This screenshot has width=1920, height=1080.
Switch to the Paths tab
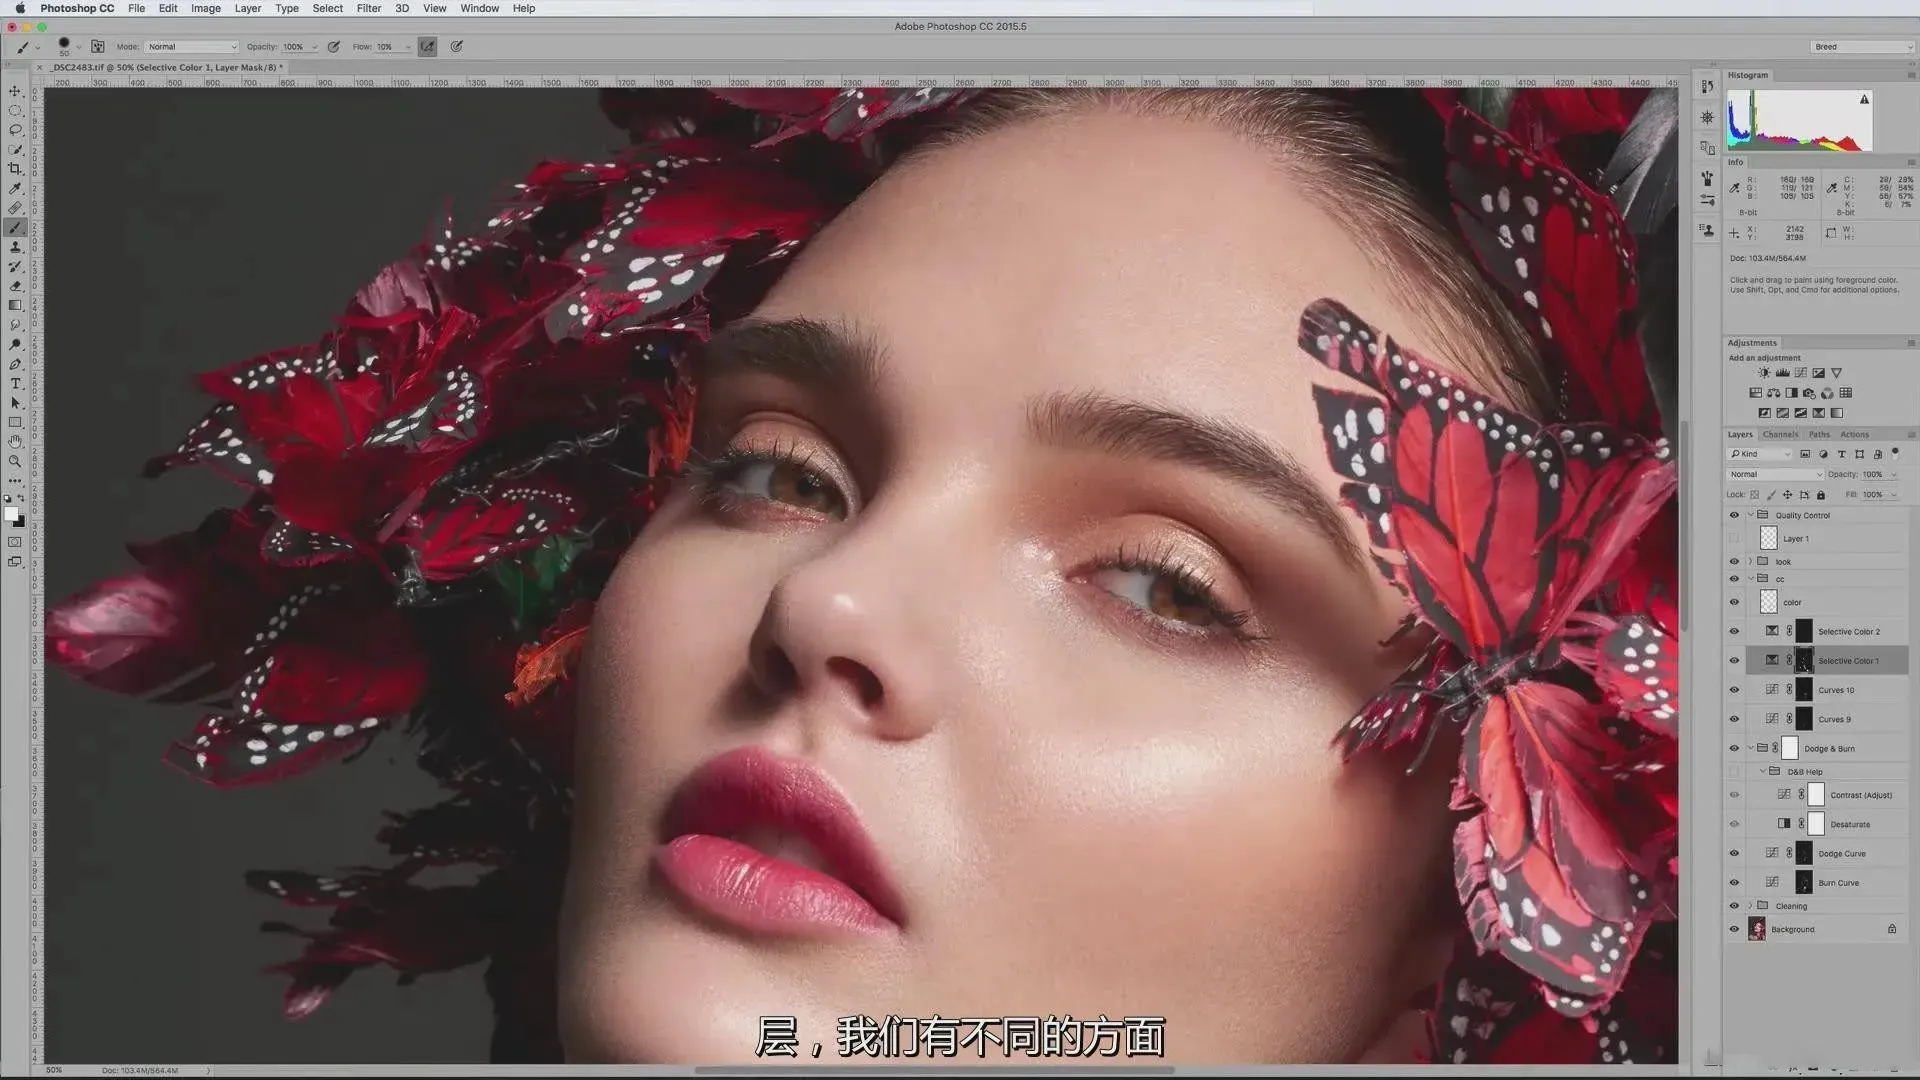click(x=1819, y=434)
